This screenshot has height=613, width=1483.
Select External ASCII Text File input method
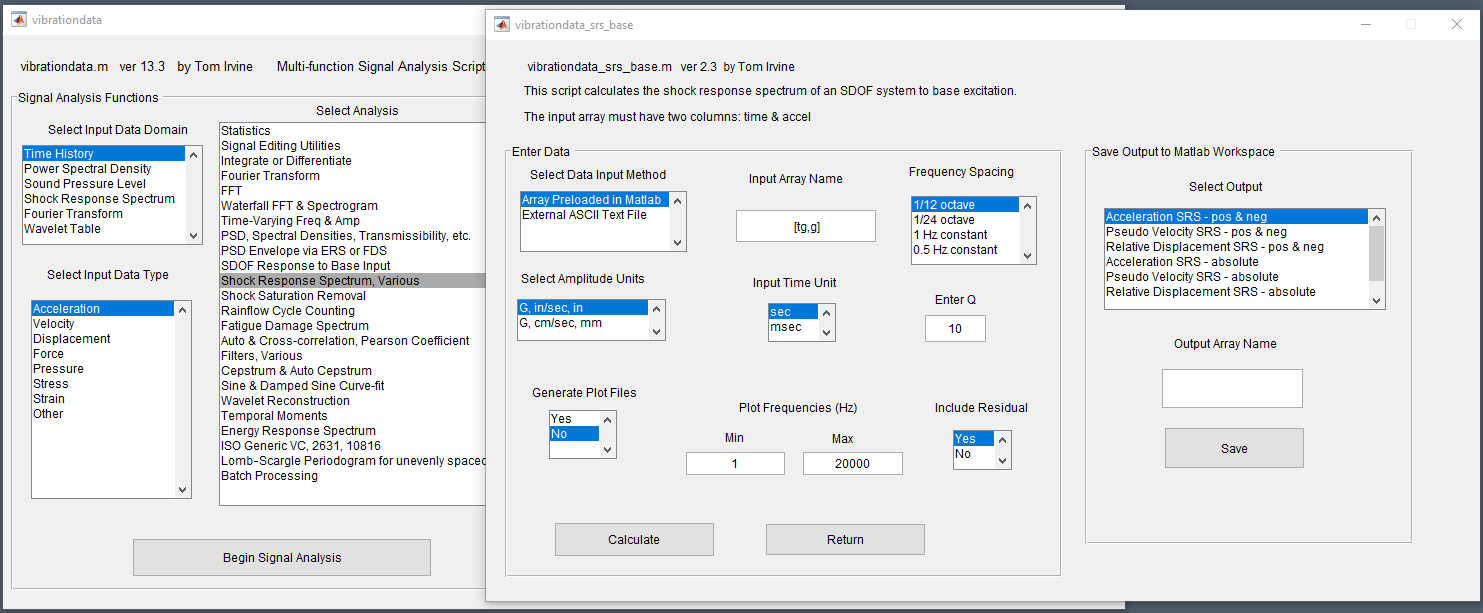(x=584, y=215)
